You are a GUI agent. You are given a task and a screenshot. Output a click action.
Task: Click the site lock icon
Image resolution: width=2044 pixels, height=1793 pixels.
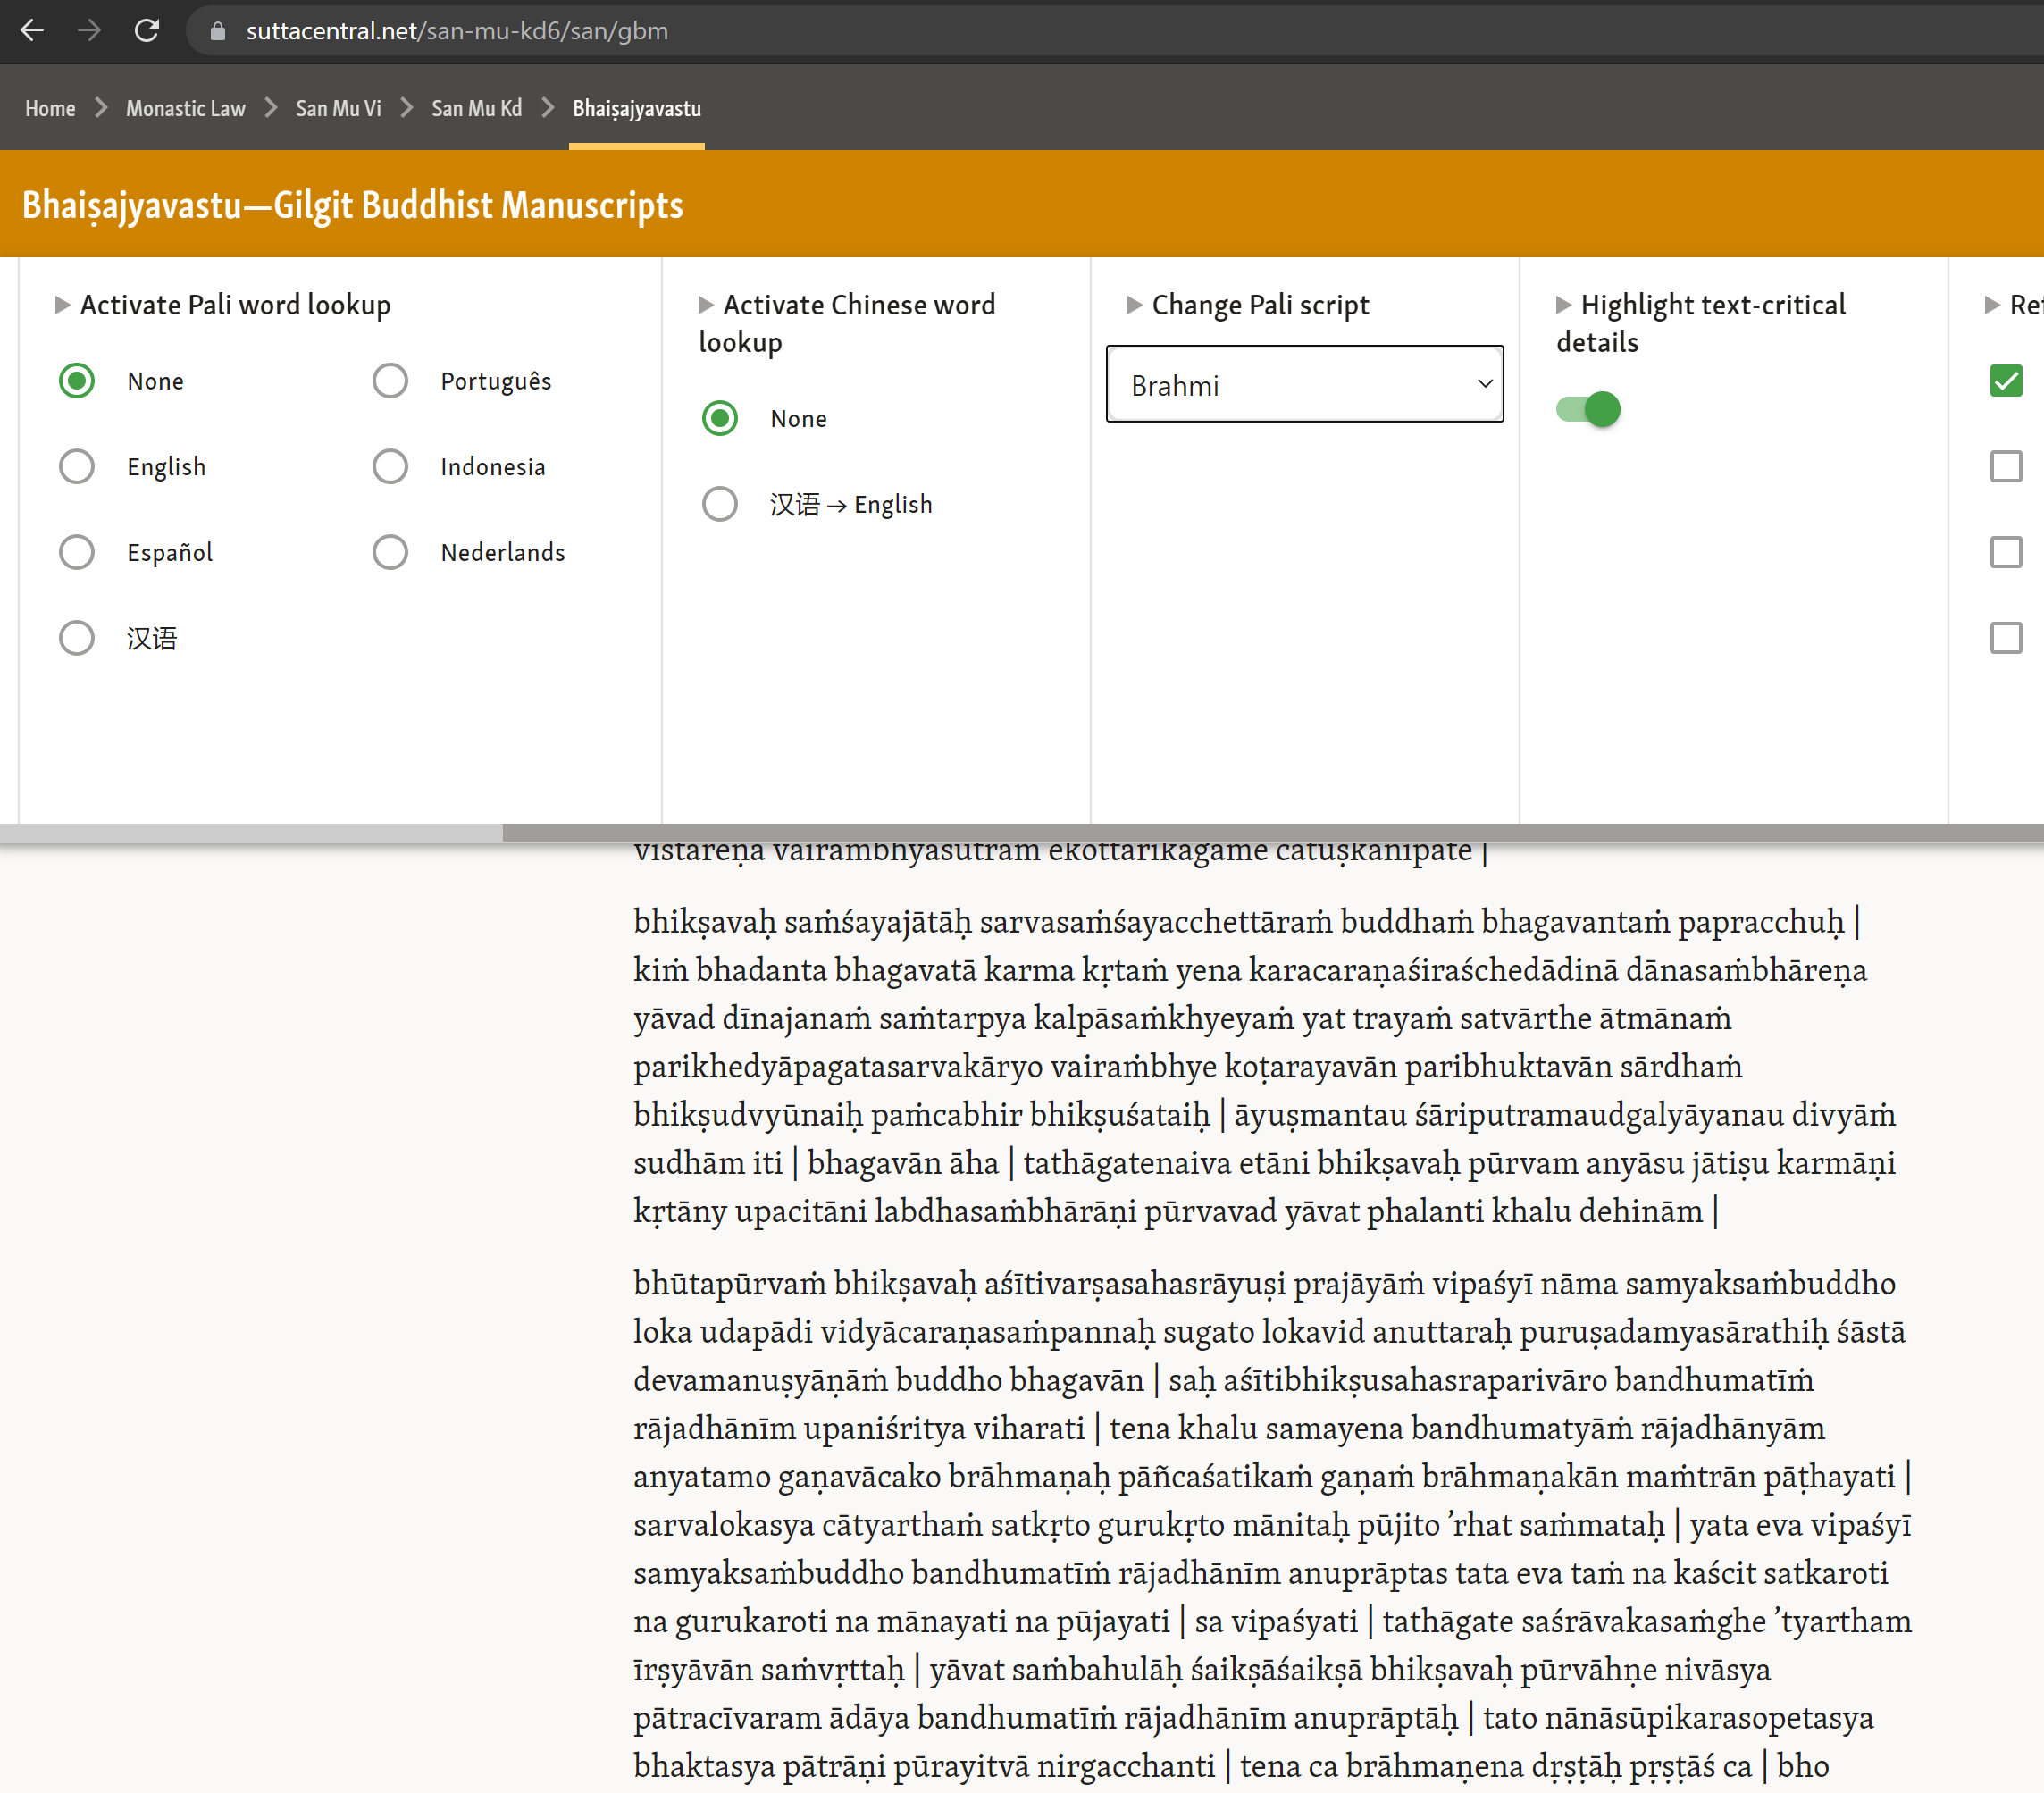click(217, 31)
